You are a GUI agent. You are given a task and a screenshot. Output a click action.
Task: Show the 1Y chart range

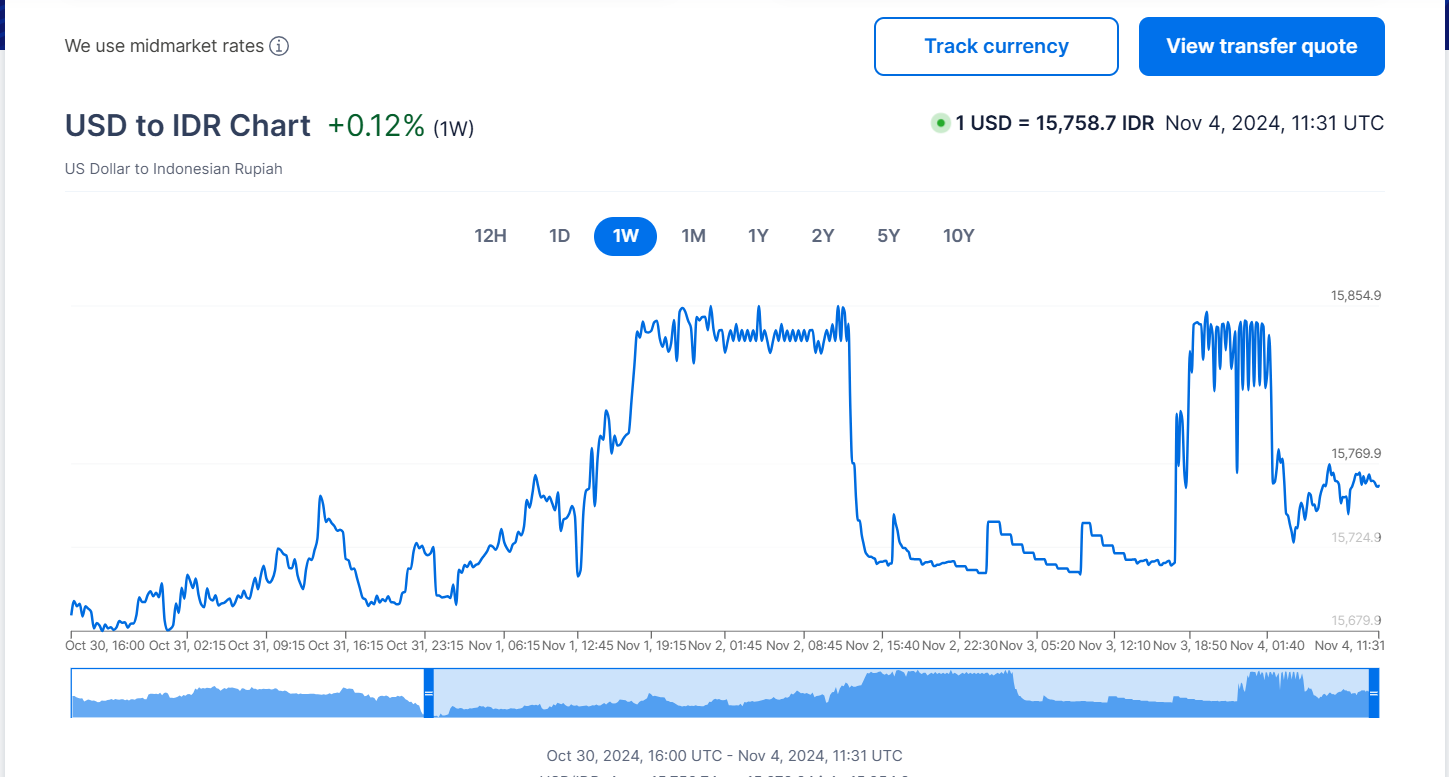758,236
